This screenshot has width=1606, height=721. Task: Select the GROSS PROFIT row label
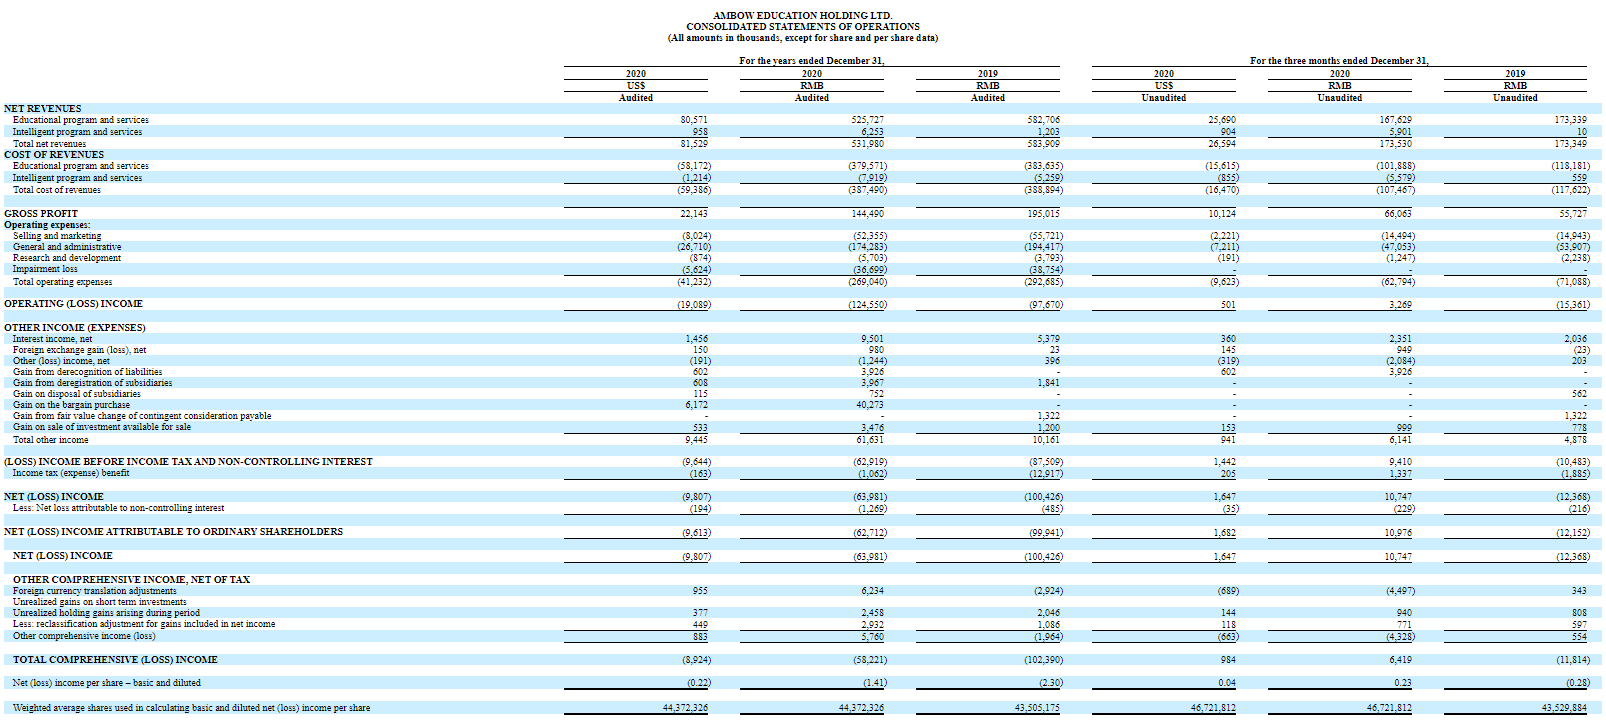coord(41,213)
